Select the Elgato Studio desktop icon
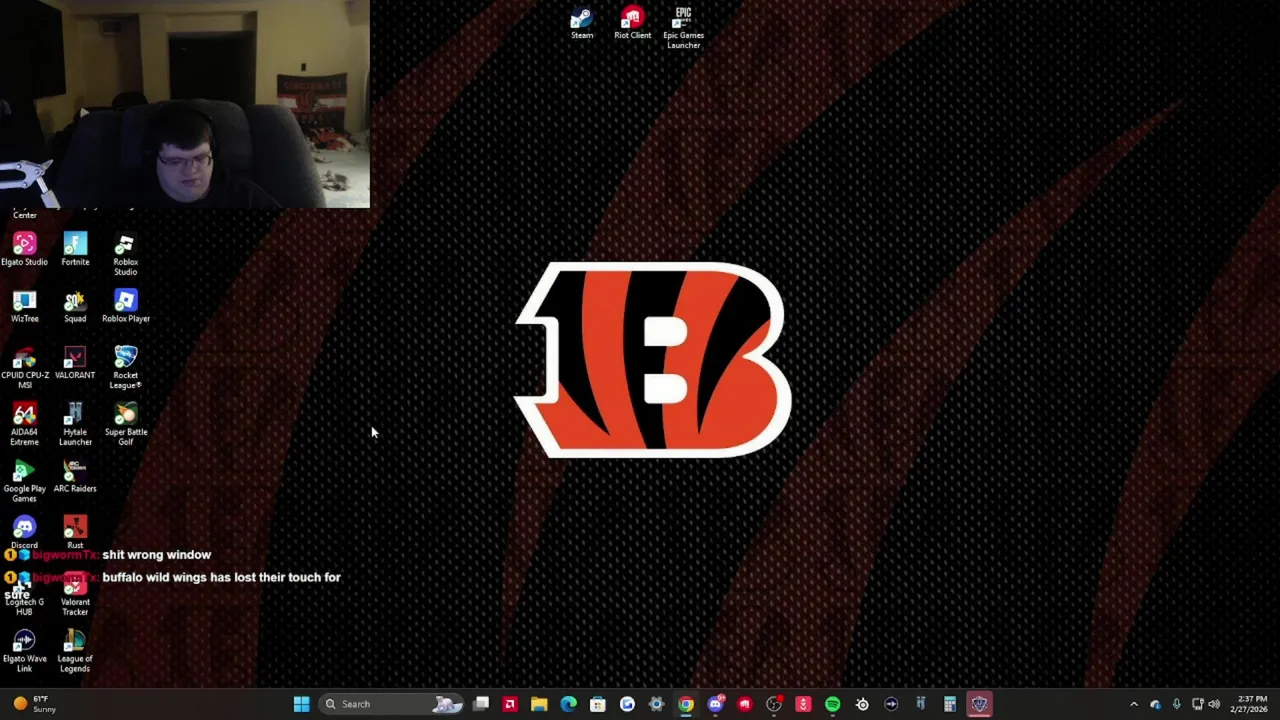 24,250
